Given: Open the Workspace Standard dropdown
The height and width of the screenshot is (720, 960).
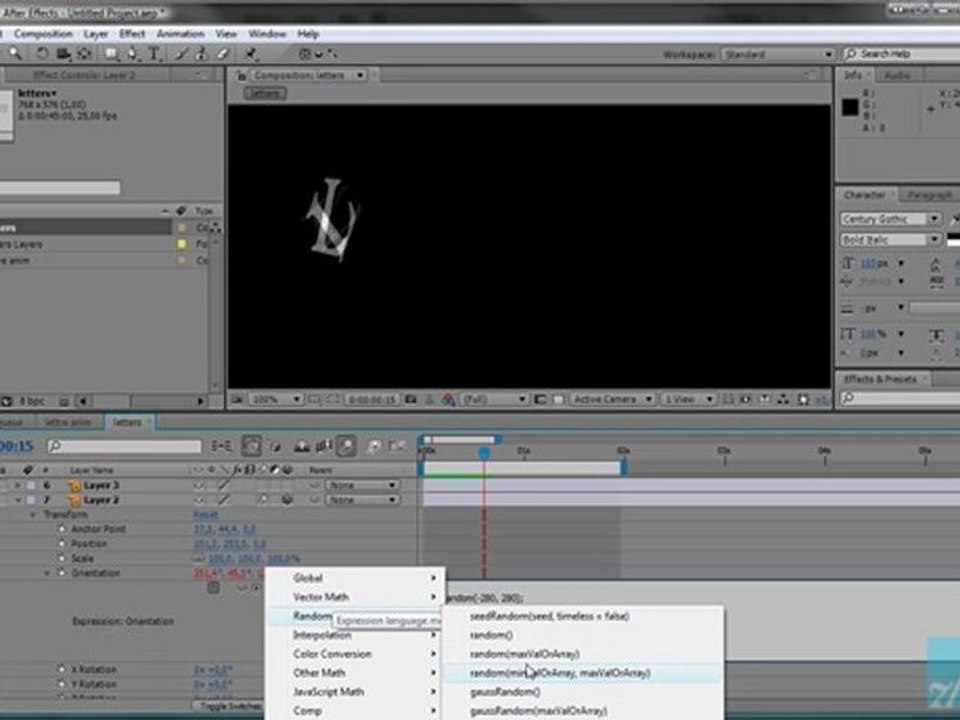Looking at the screenshot, I should point(778,54).
